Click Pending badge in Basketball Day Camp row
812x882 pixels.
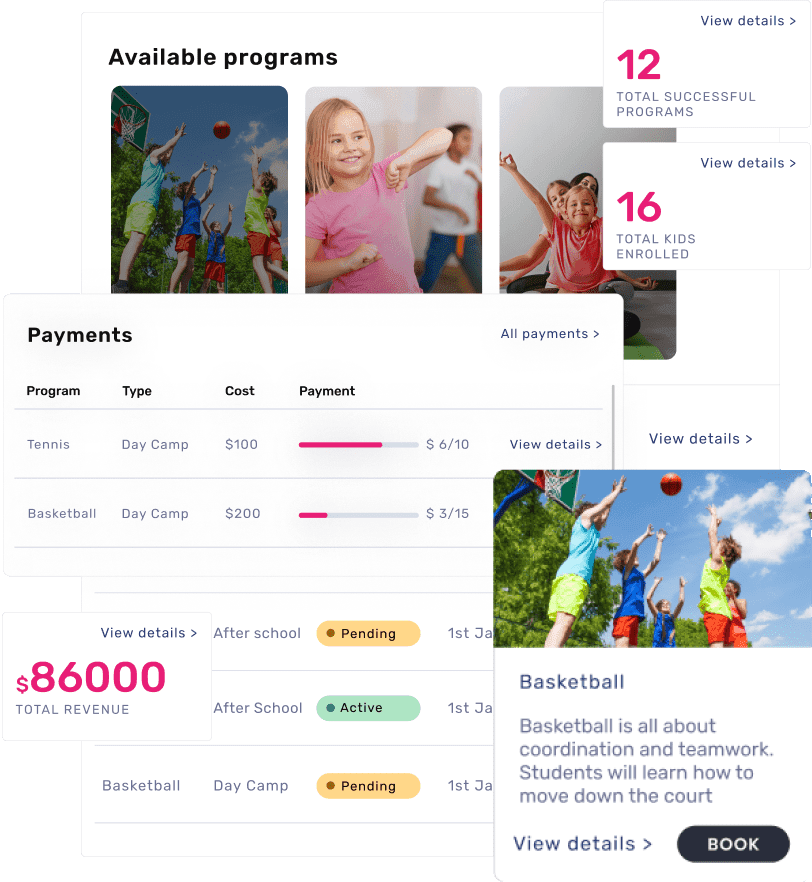tap(368, 786)
